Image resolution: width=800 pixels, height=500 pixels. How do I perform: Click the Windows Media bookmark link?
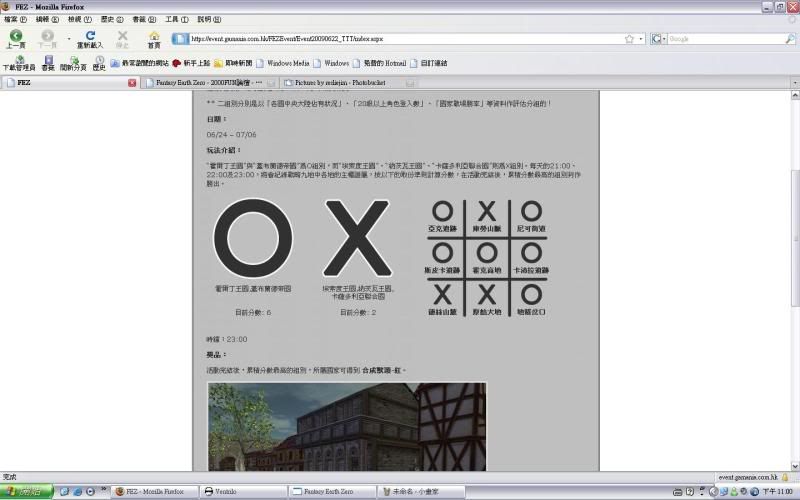coord(287,63)
